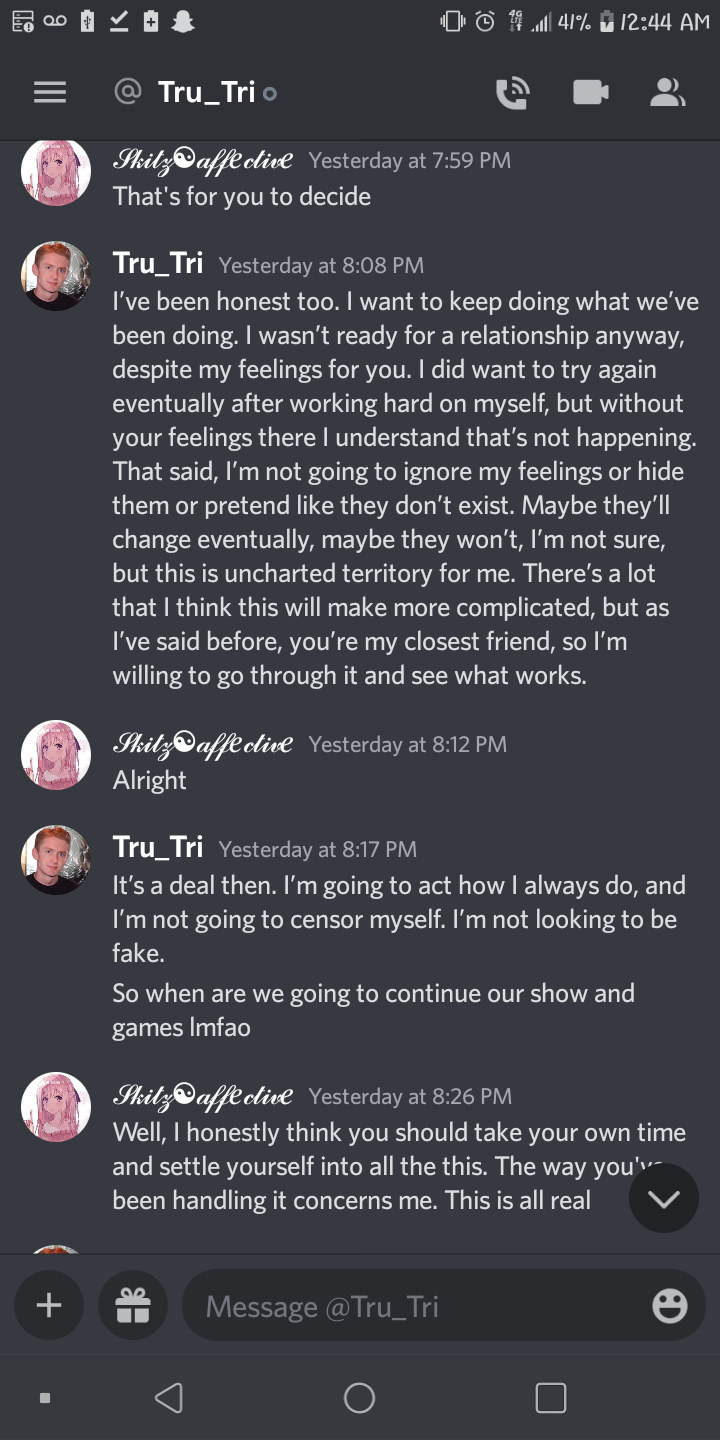The width and height of the screenshot is (720, 1440).
Task: Start a video call
Action: click(x=591, y=93)
